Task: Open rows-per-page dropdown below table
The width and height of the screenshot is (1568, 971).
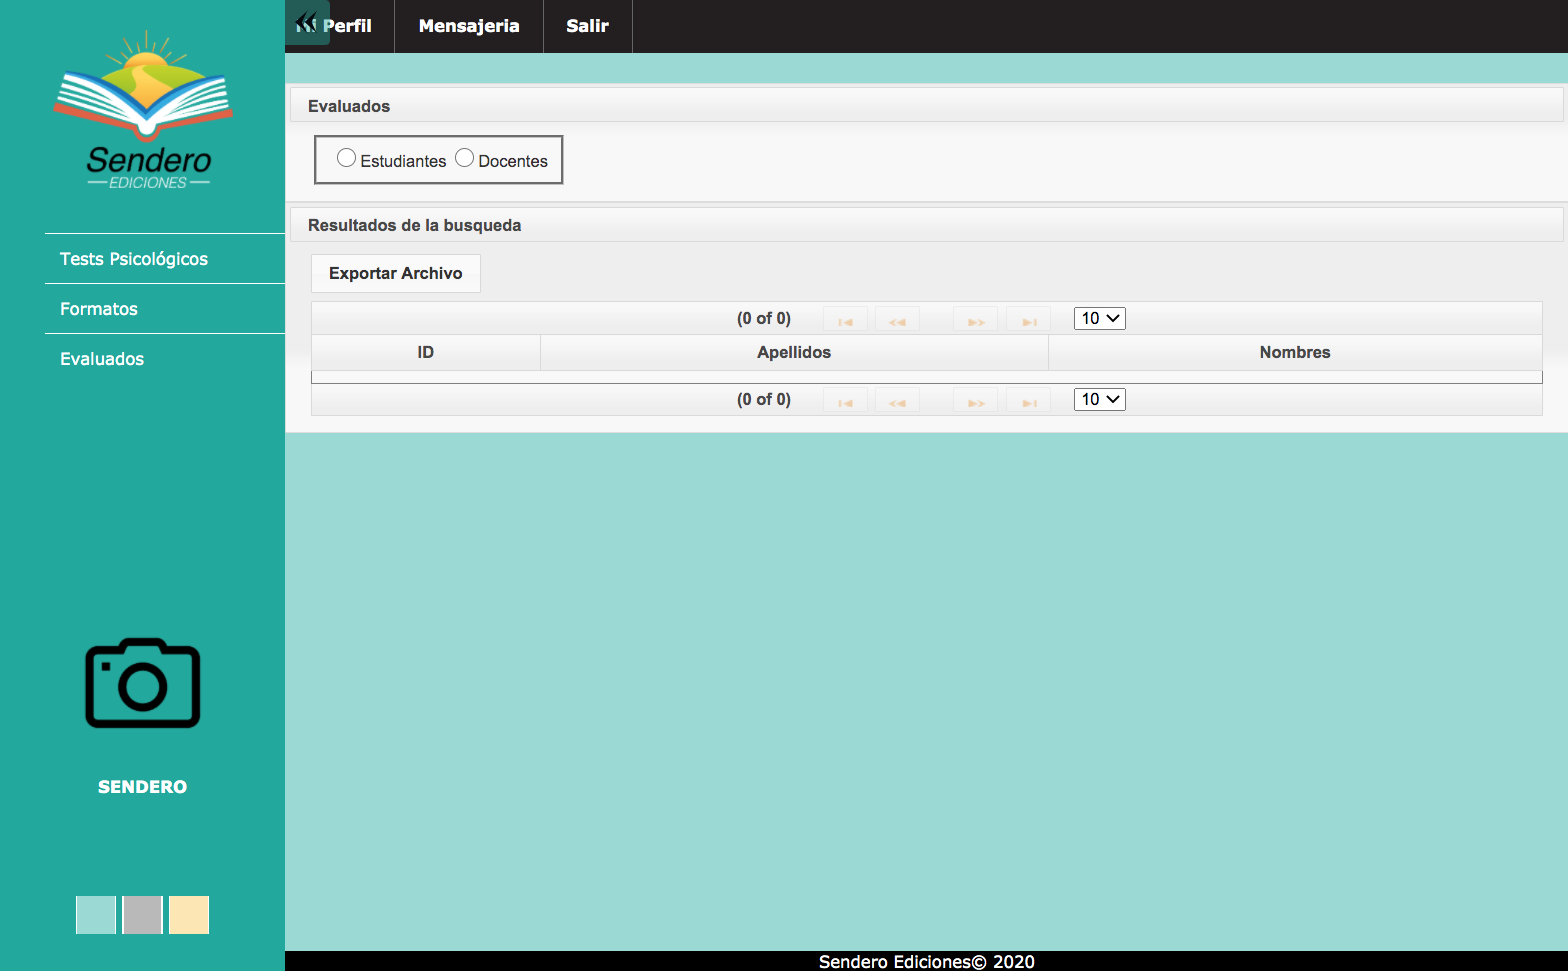Action: point(1099,399)
